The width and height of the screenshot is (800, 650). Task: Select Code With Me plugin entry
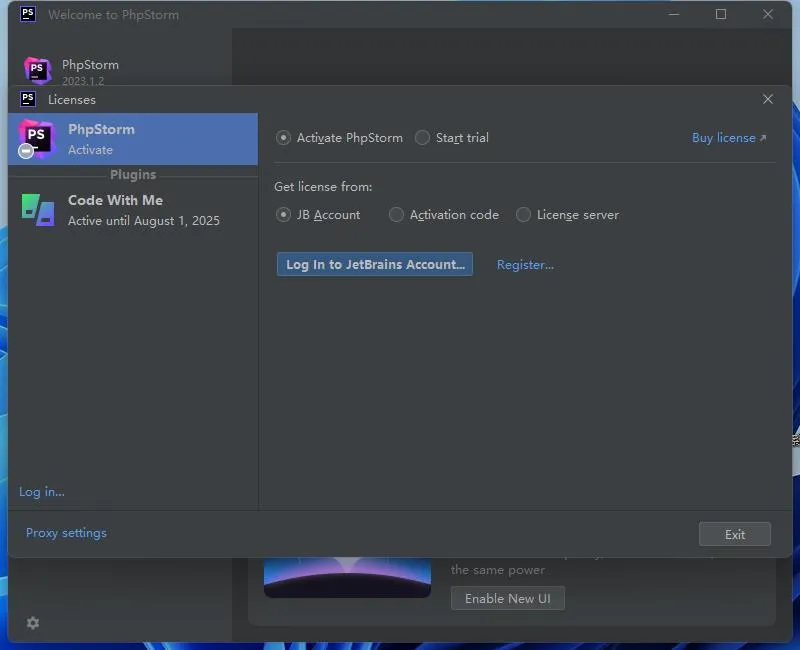pyautogui.click(x=133, y=210)
